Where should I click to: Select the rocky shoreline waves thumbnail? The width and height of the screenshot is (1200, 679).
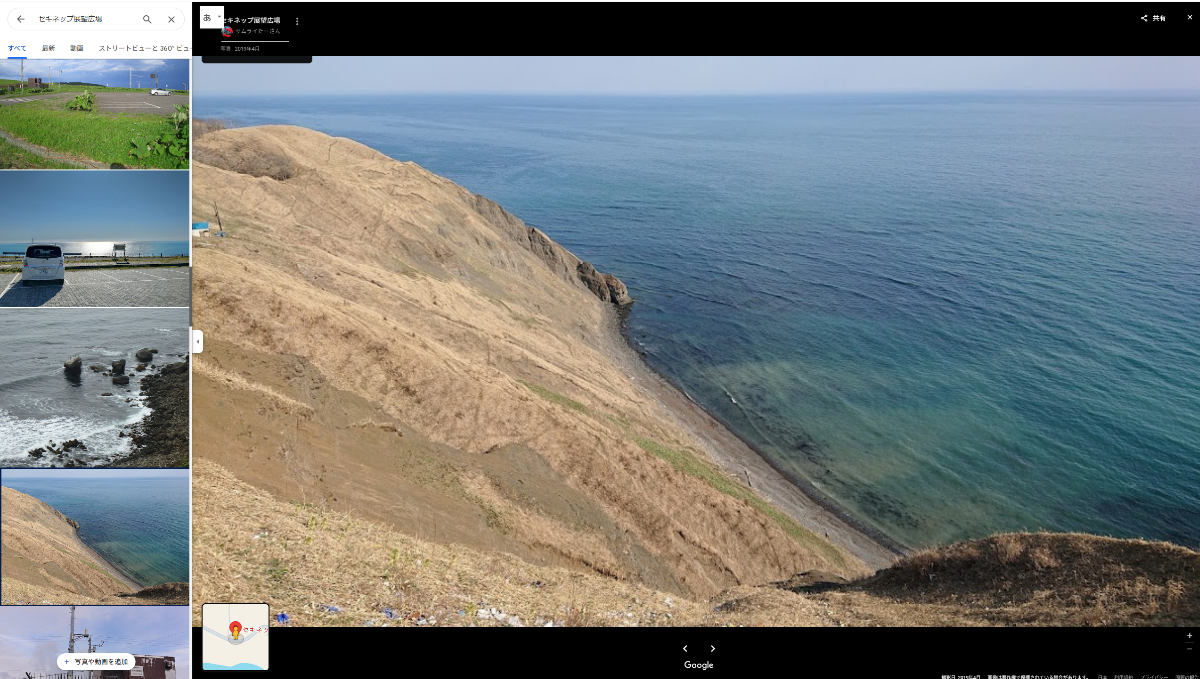click(94, 388)
